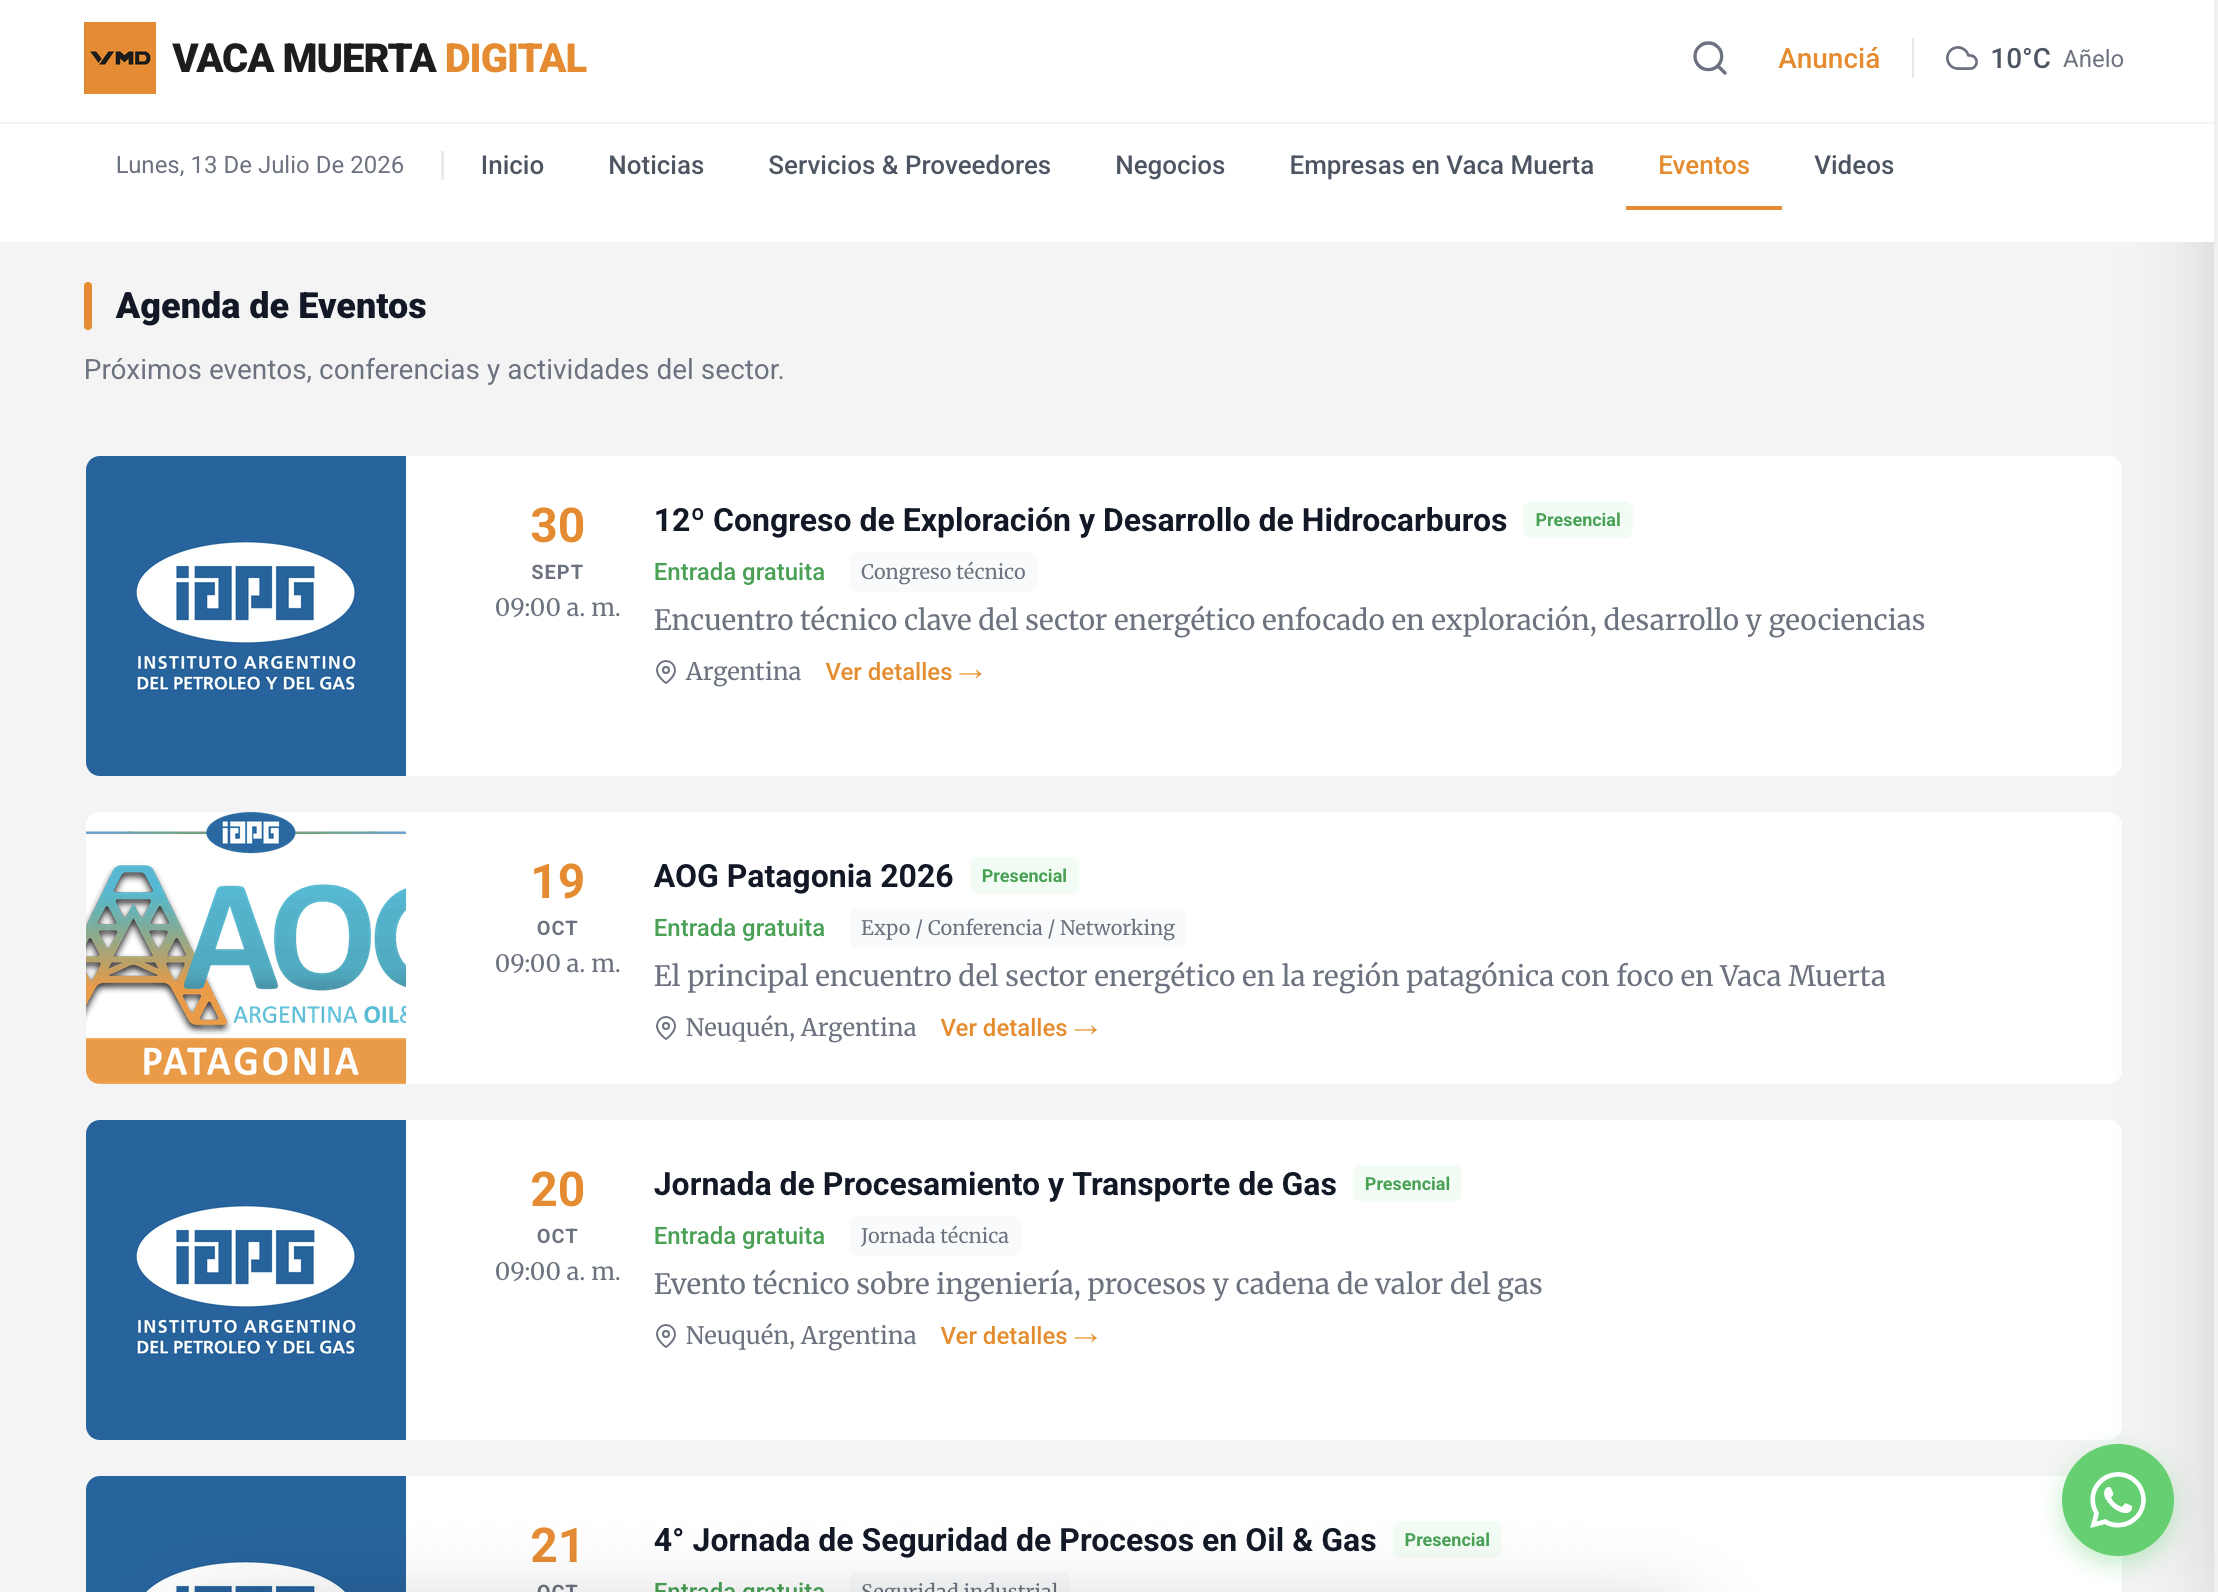Open Jornada de Procesamiento y Transporte title
2218x1592 pixels.
point(995,1184)
